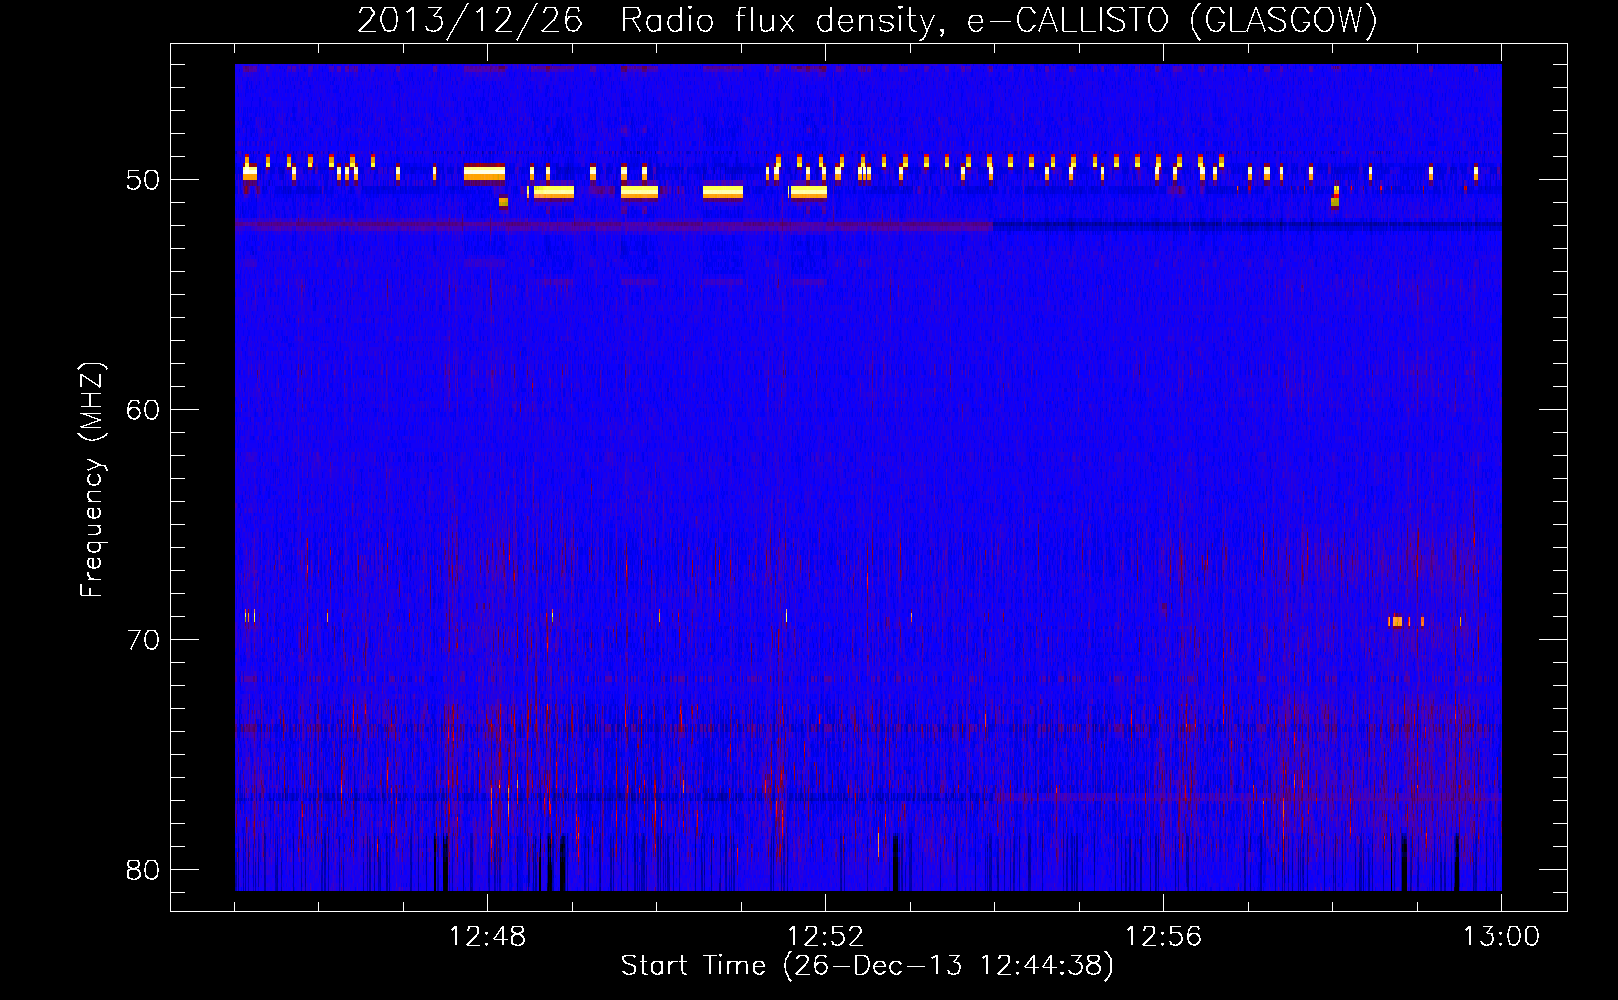Click the 'Start Time (26-Dec-13 12:44:38)' label
Screen dimensions: 1618x1000
coord(867,966)
